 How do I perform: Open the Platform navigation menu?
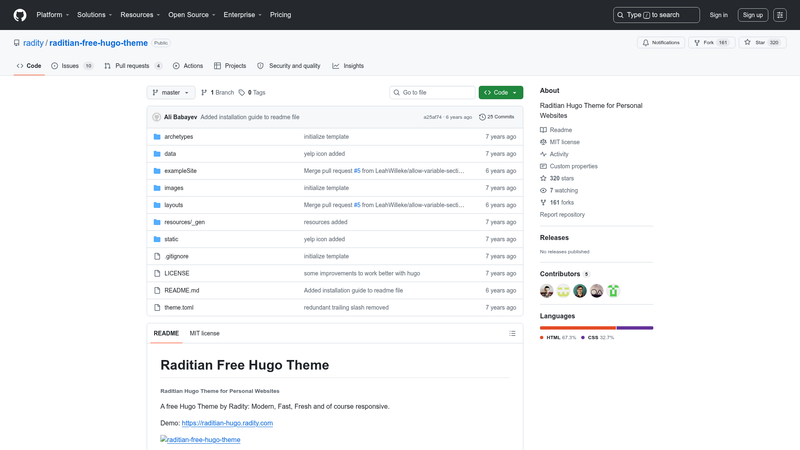coord(53,15)
